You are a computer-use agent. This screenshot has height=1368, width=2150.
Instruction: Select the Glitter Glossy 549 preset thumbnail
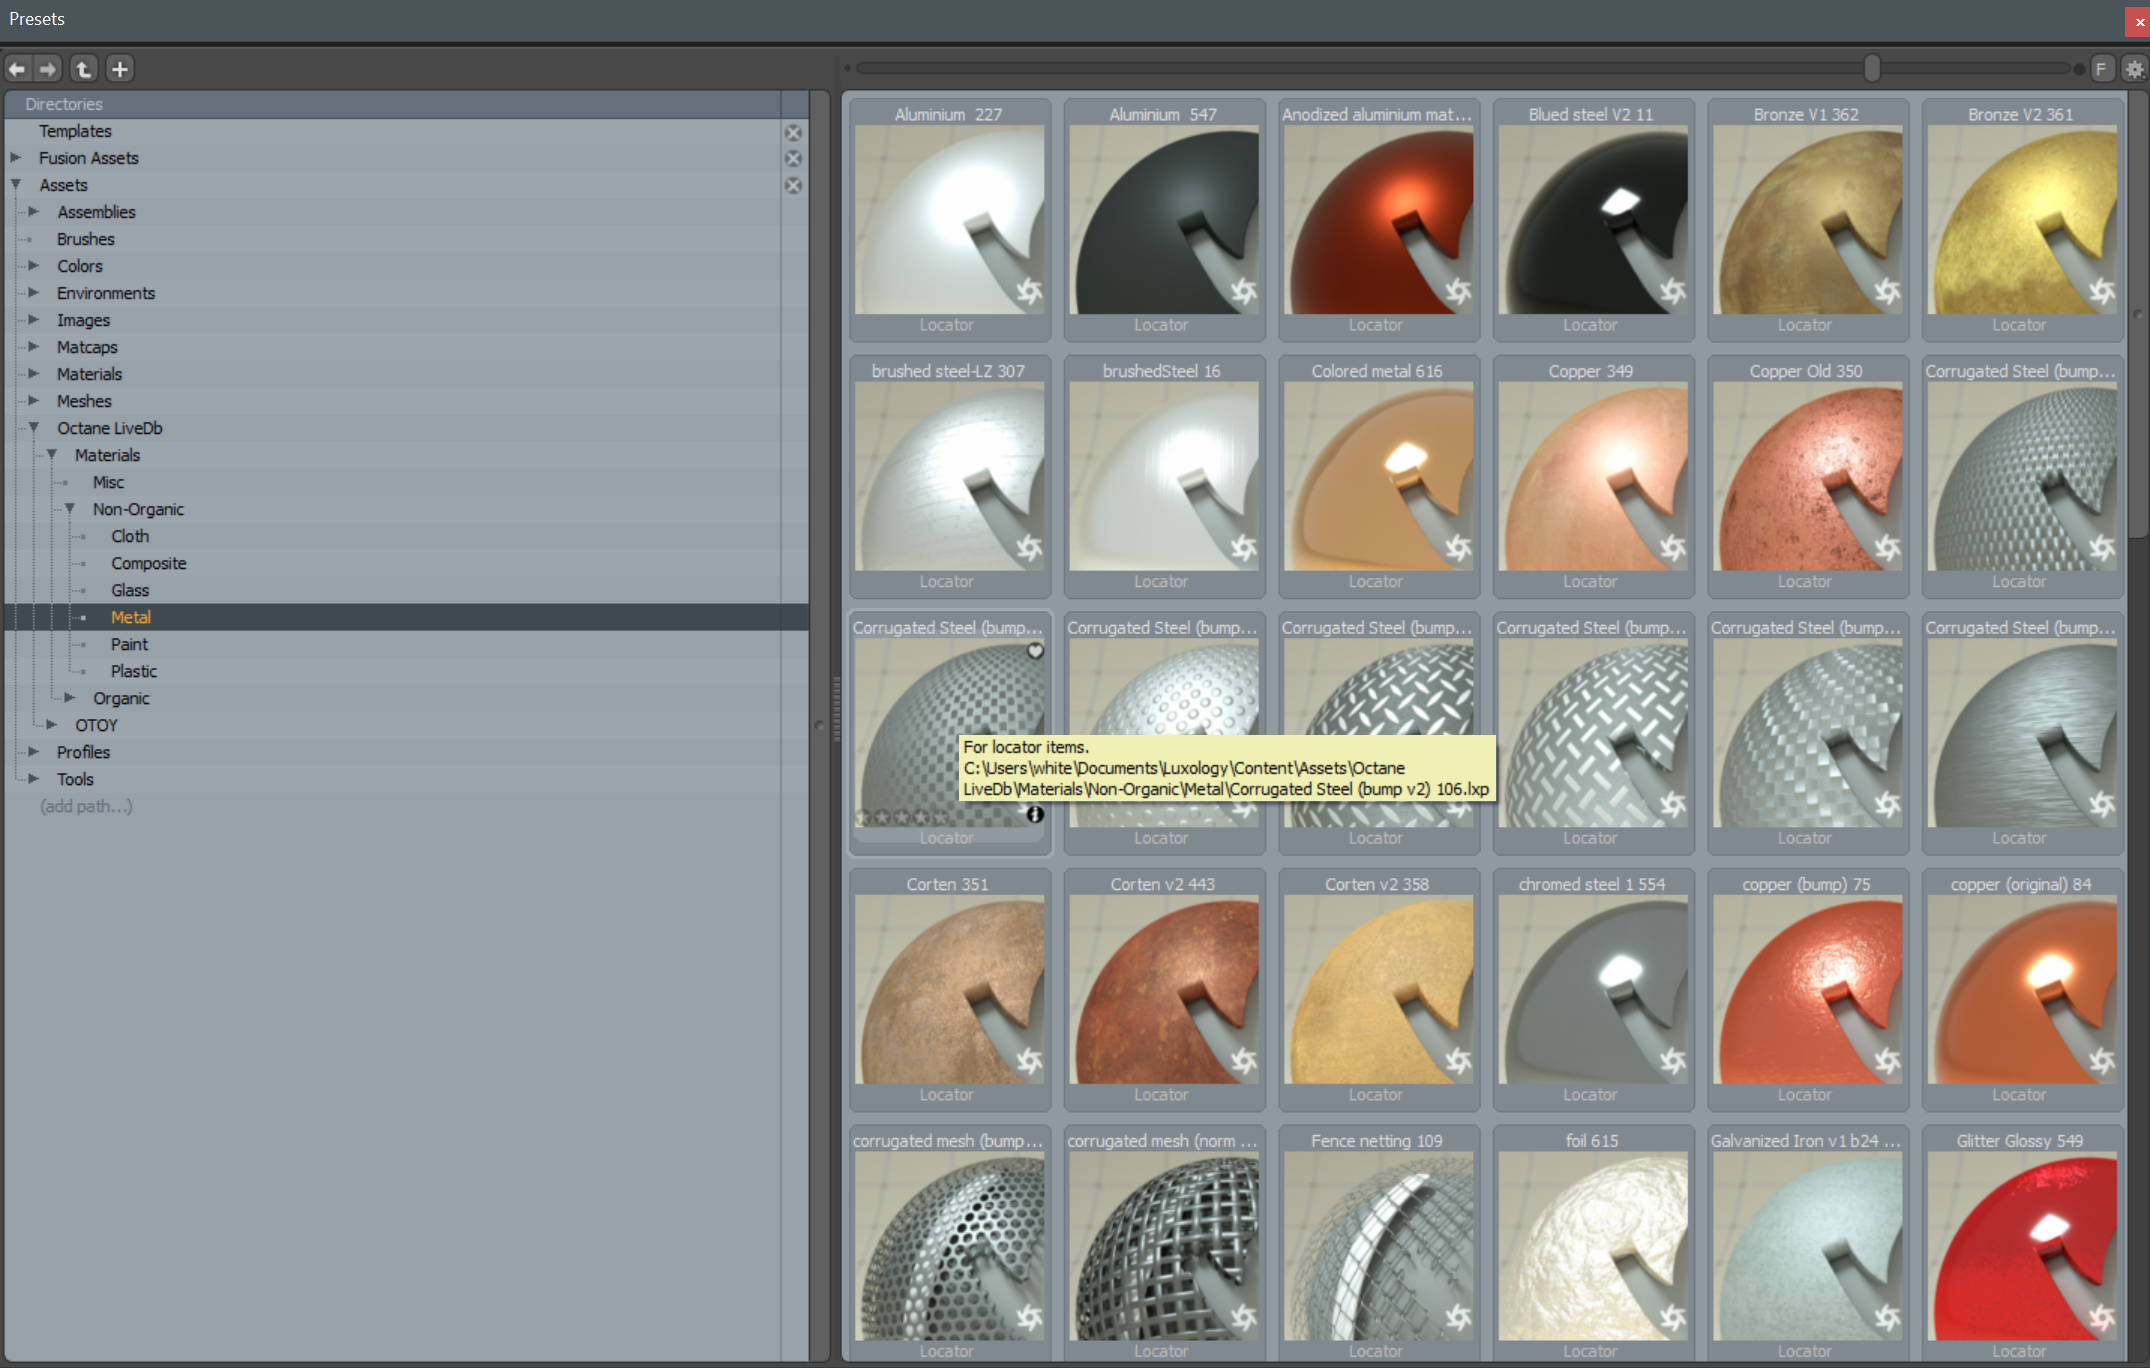[x=2020, y=1245]
